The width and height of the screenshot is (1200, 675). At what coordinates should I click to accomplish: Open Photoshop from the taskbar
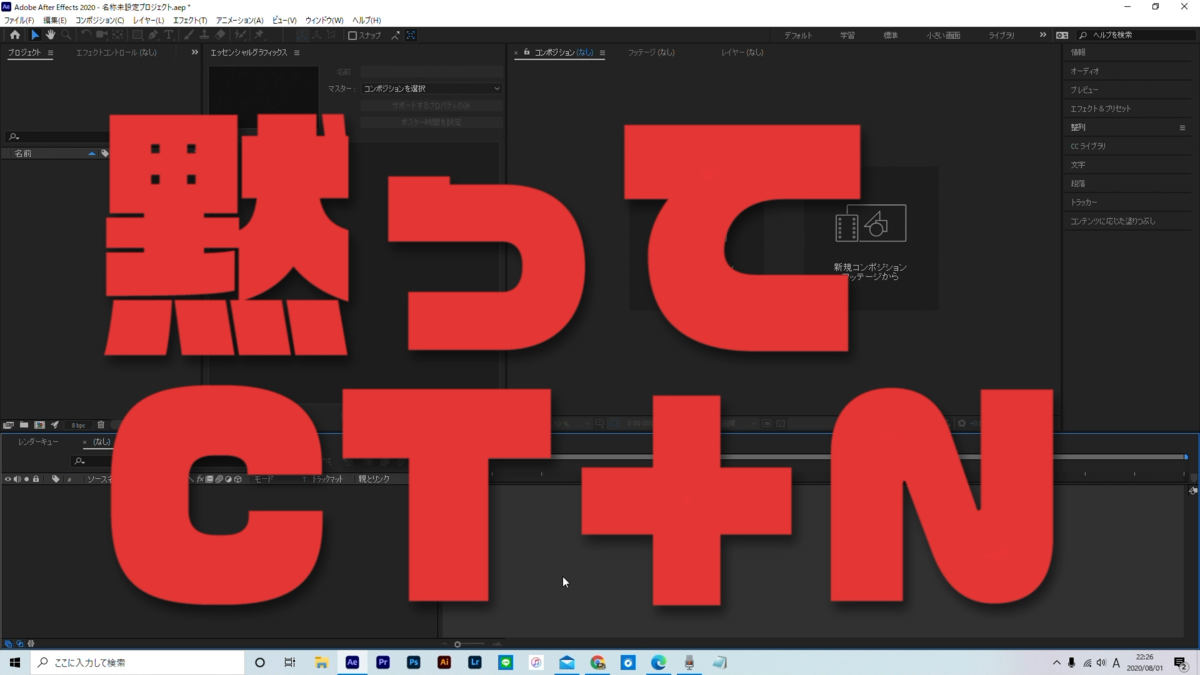coord(413,662)
